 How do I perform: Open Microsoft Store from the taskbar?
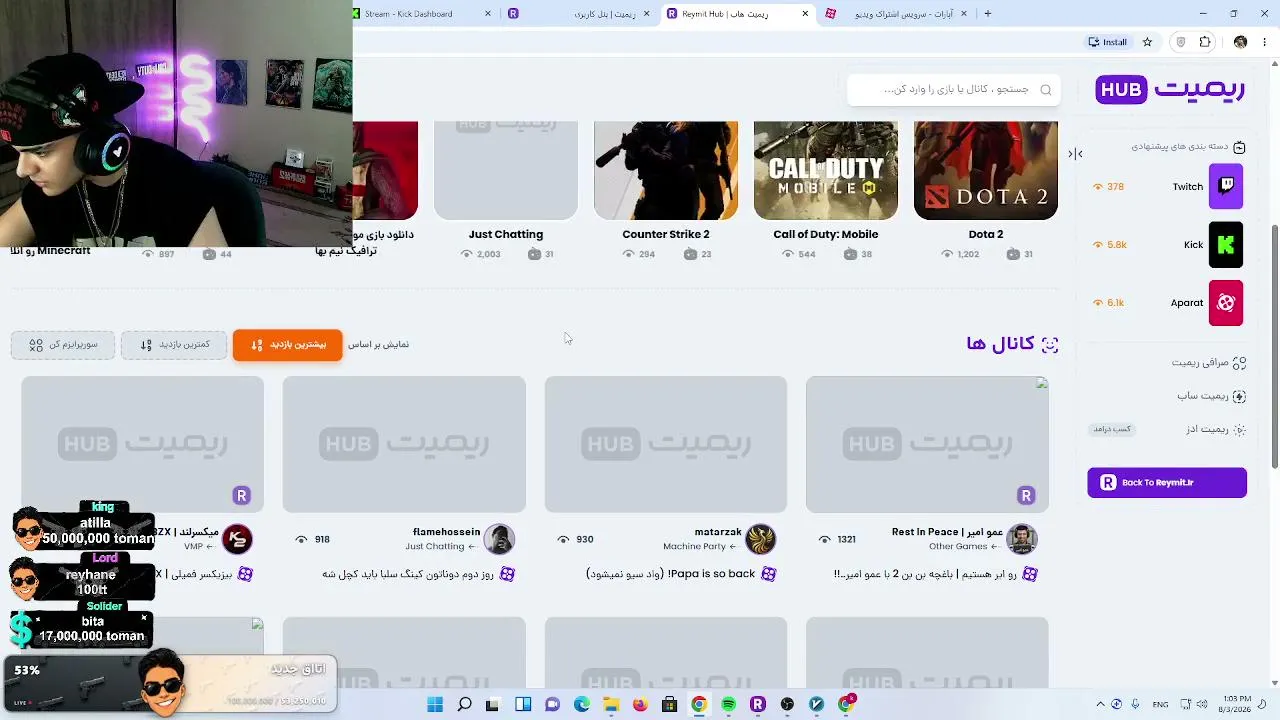[x=669, y=705]
